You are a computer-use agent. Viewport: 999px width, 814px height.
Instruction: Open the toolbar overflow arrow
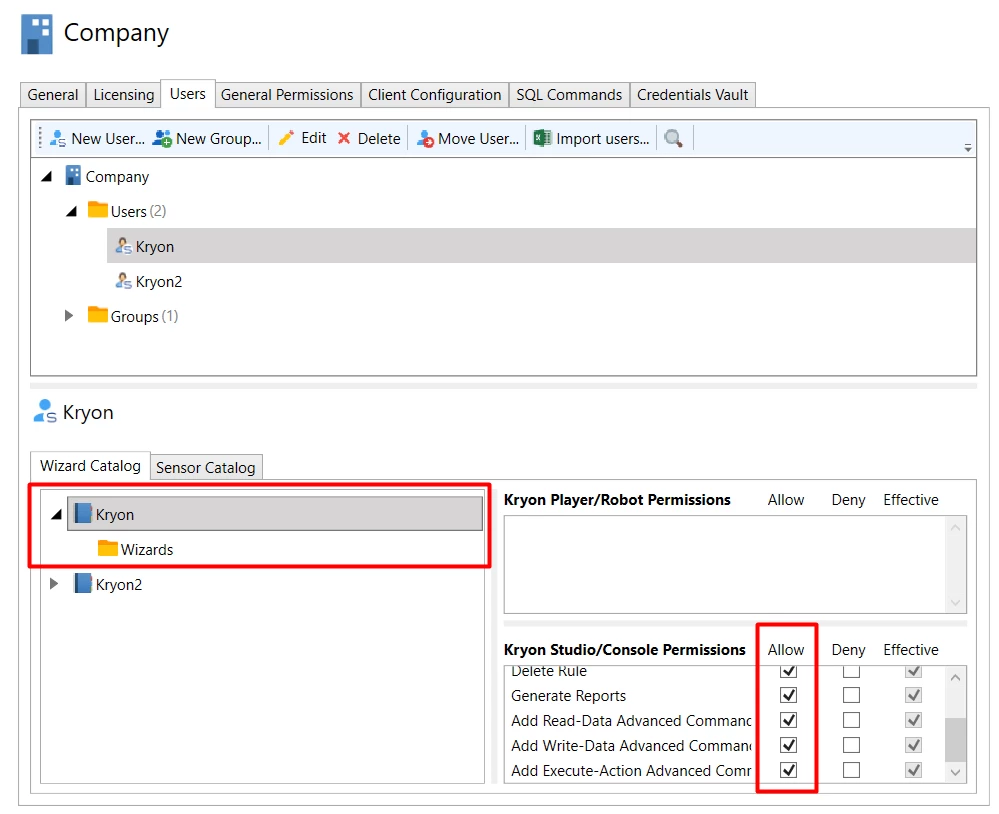[968, 148]
